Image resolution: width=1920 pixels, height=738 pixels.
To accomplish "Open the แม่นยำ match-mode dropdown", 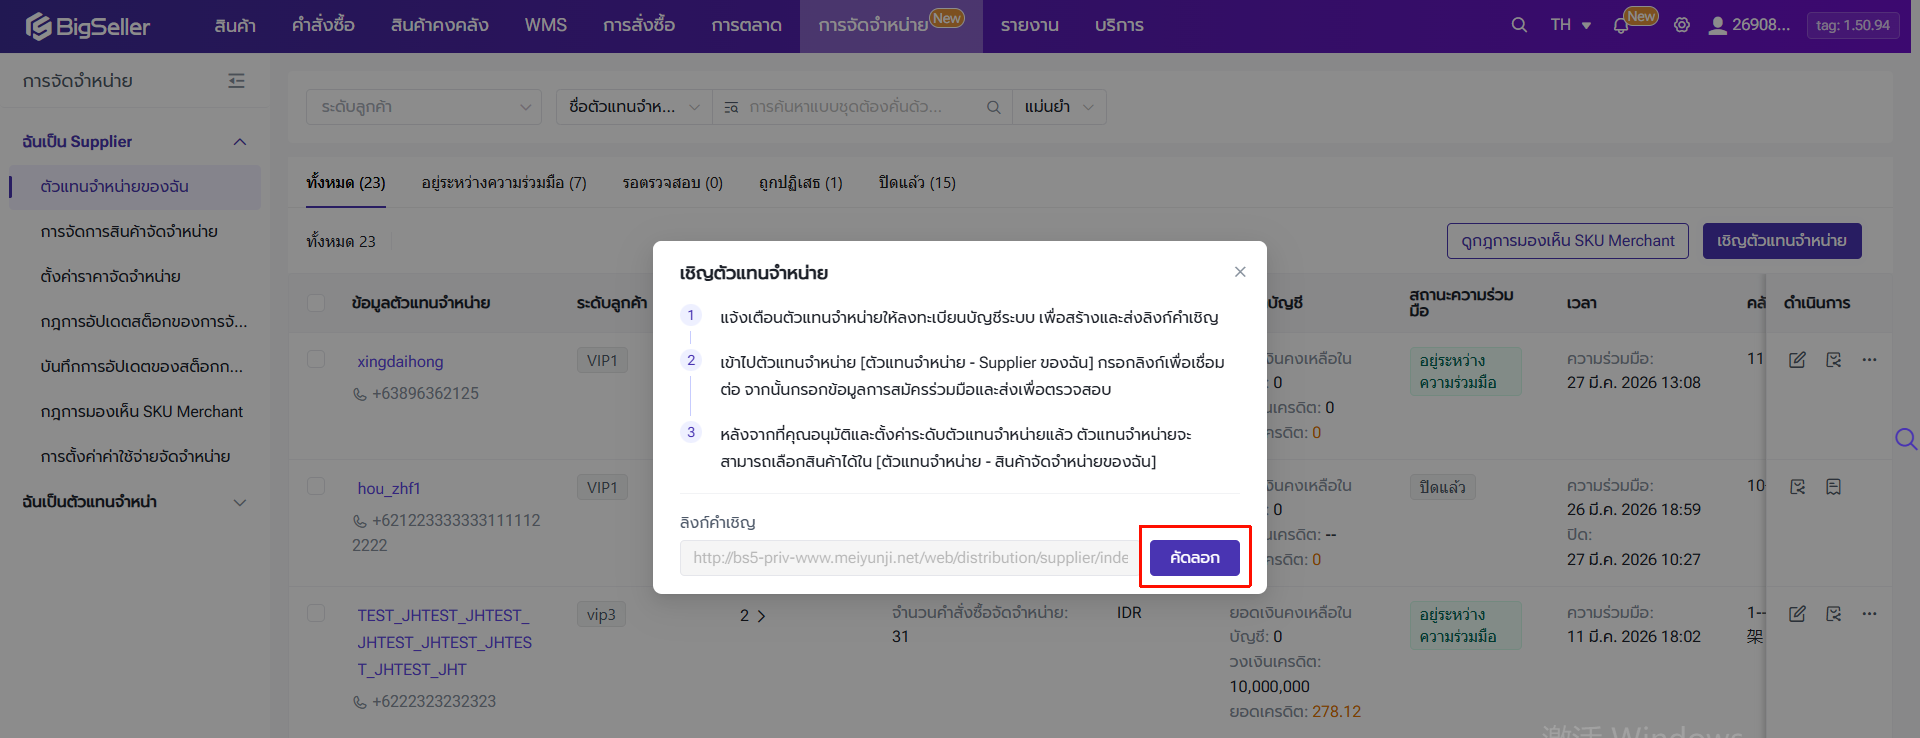I will [x=1060, y=107].
